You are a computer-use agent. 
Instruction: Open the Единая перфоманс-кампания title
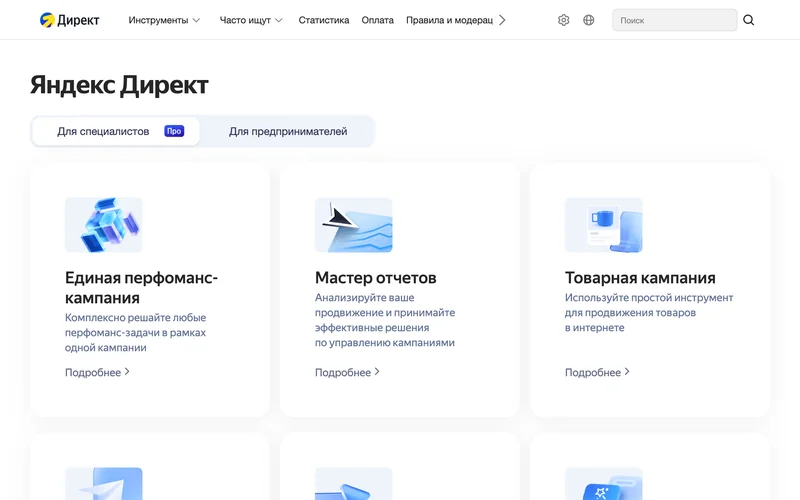(141, 287)
